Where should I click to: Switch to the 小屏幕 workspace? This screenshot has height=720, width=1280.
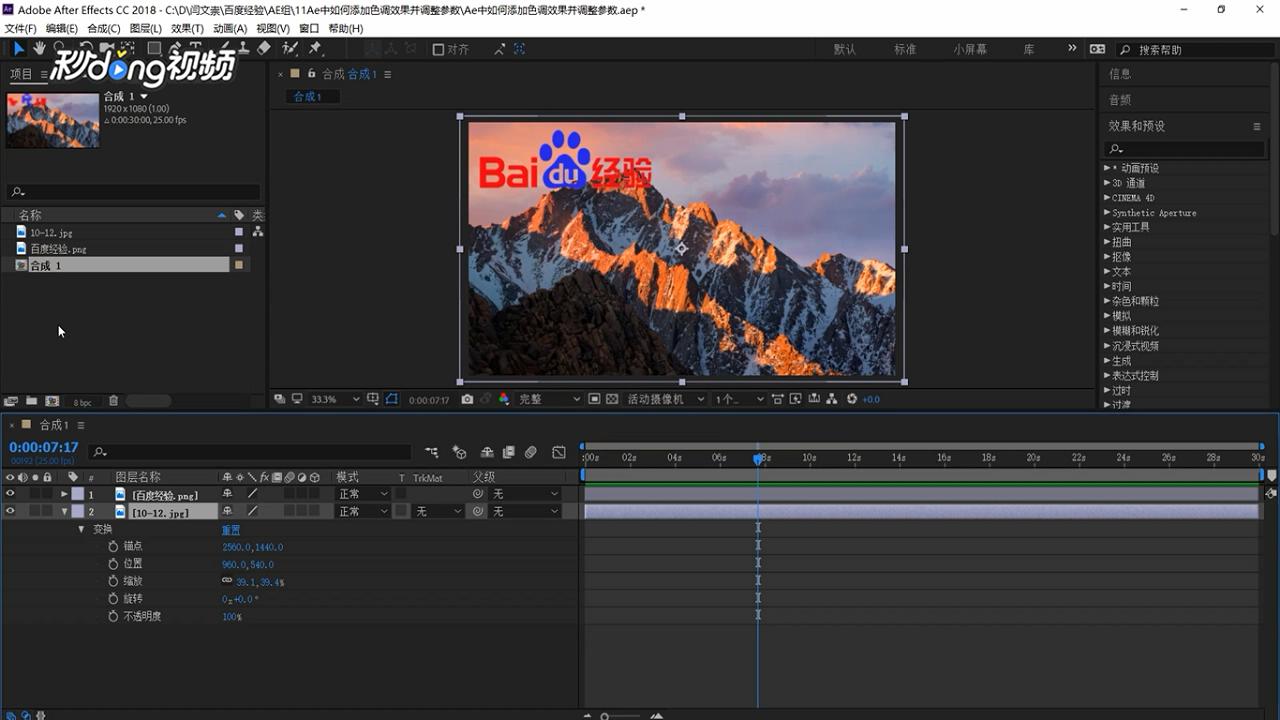(x=970, y=49)
